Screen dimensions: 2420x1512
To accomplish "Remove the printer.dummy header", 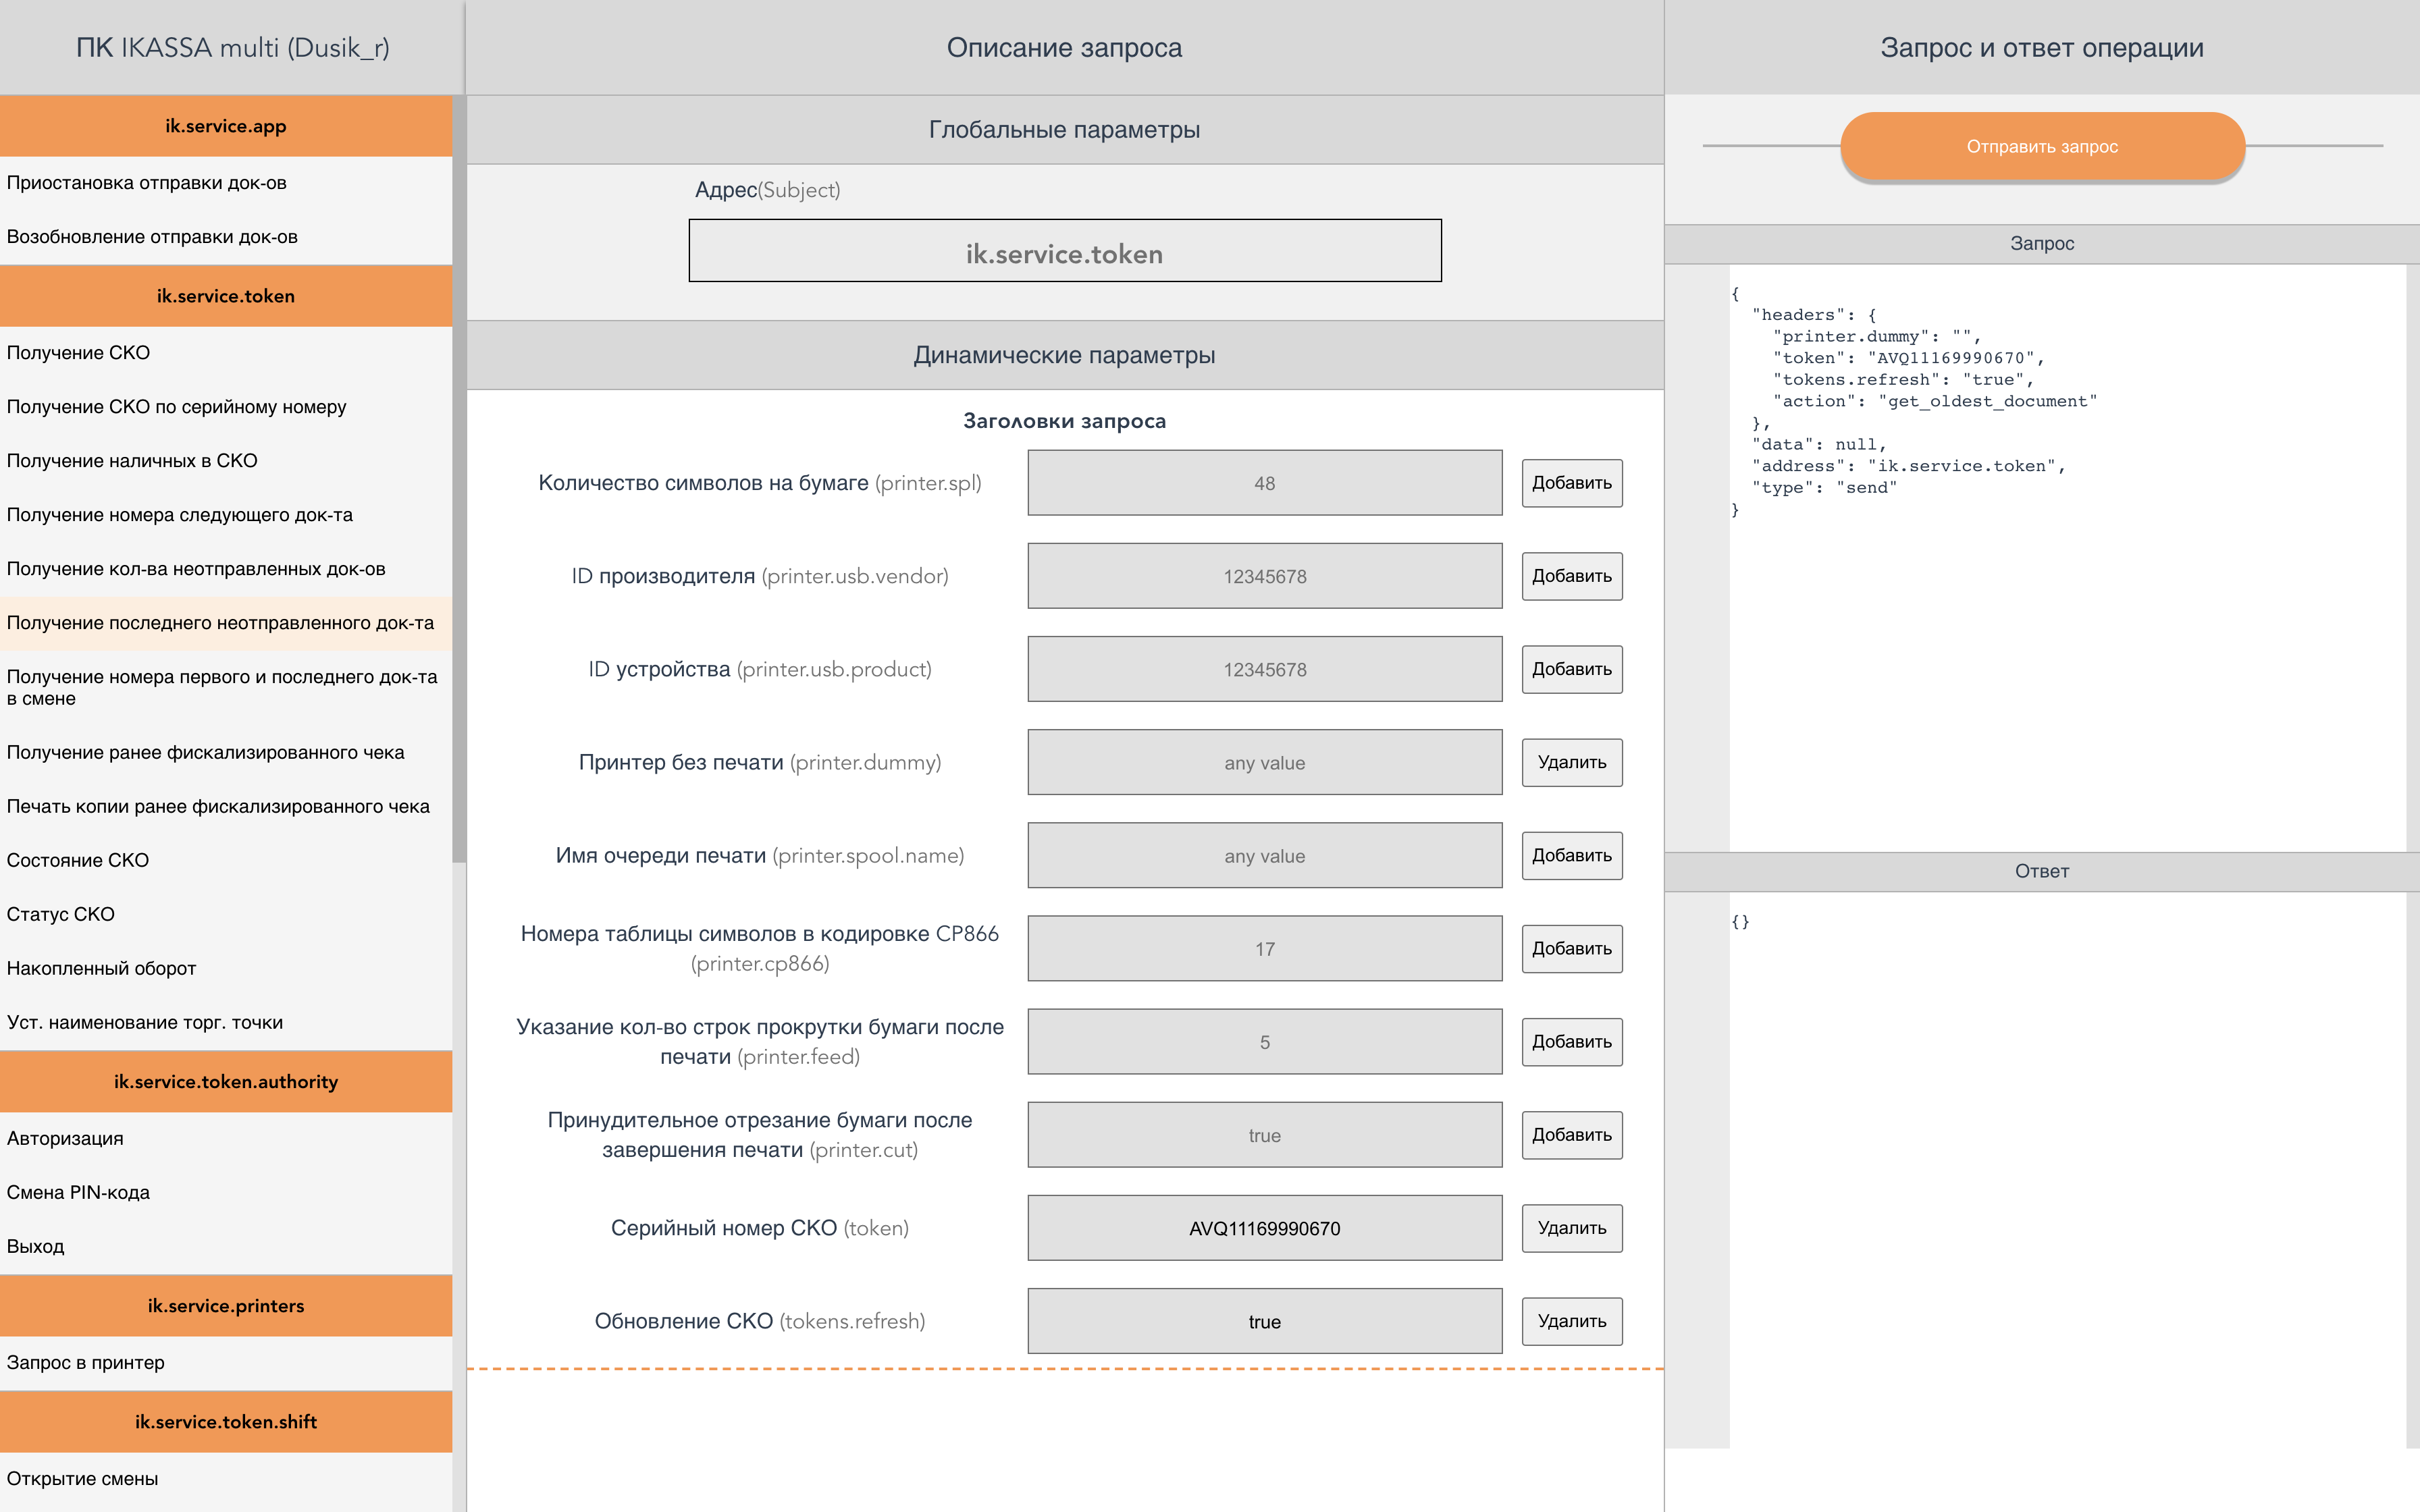I will pyautogui.click(x=1571, y=762).
